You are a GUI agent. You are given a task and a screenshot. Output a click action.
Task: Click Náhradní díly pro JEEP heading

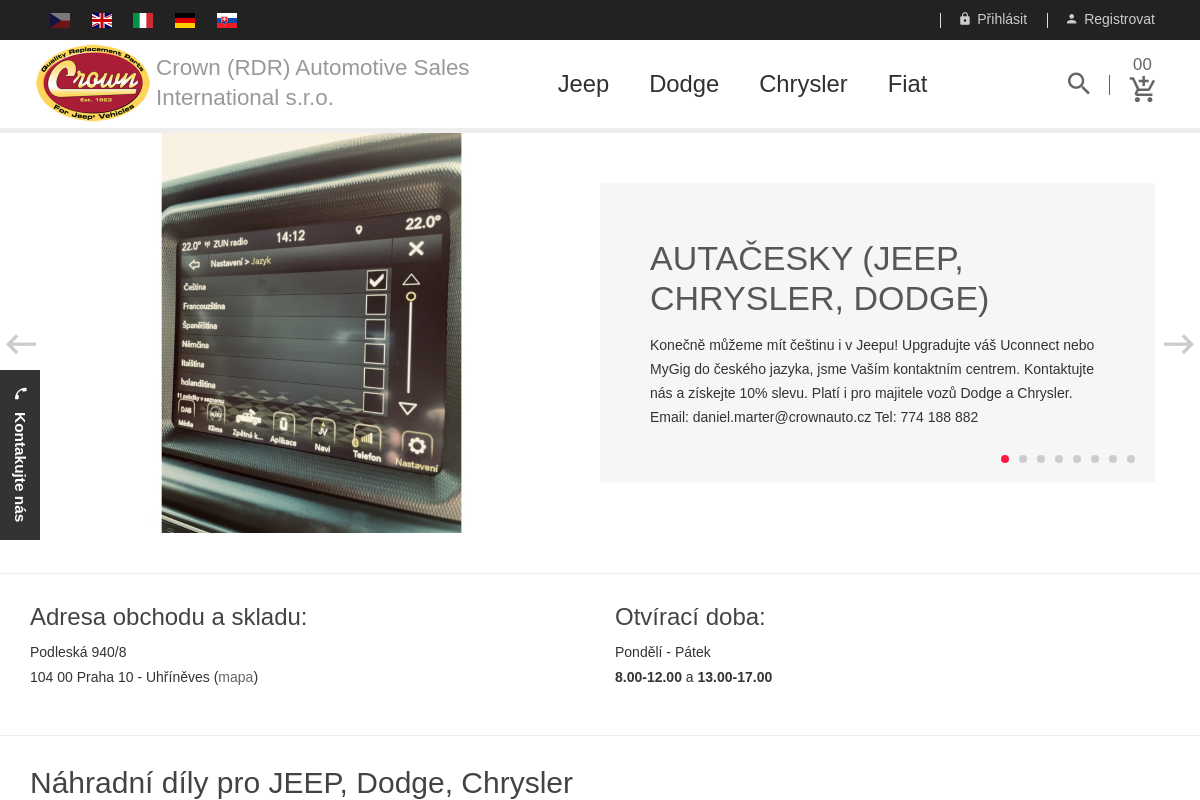301,783
